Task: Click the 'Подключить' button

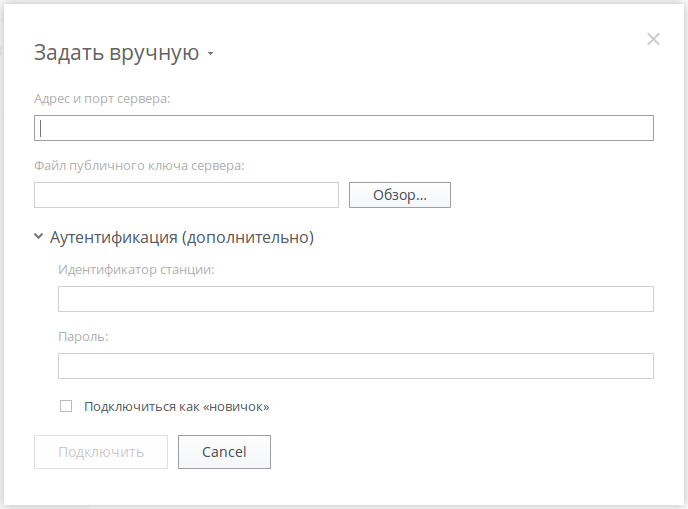Action: (x=101, y=452)
